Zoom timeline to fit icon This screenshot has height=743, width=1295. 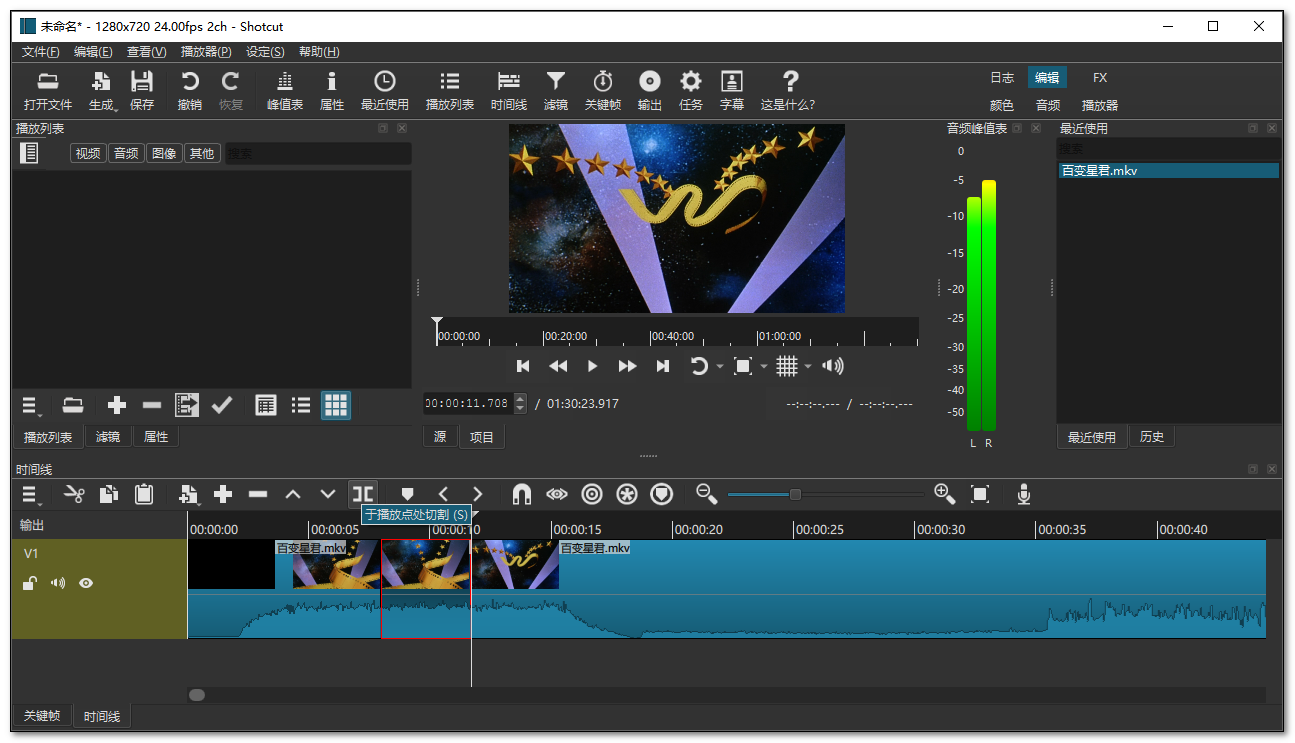(980, 494)
